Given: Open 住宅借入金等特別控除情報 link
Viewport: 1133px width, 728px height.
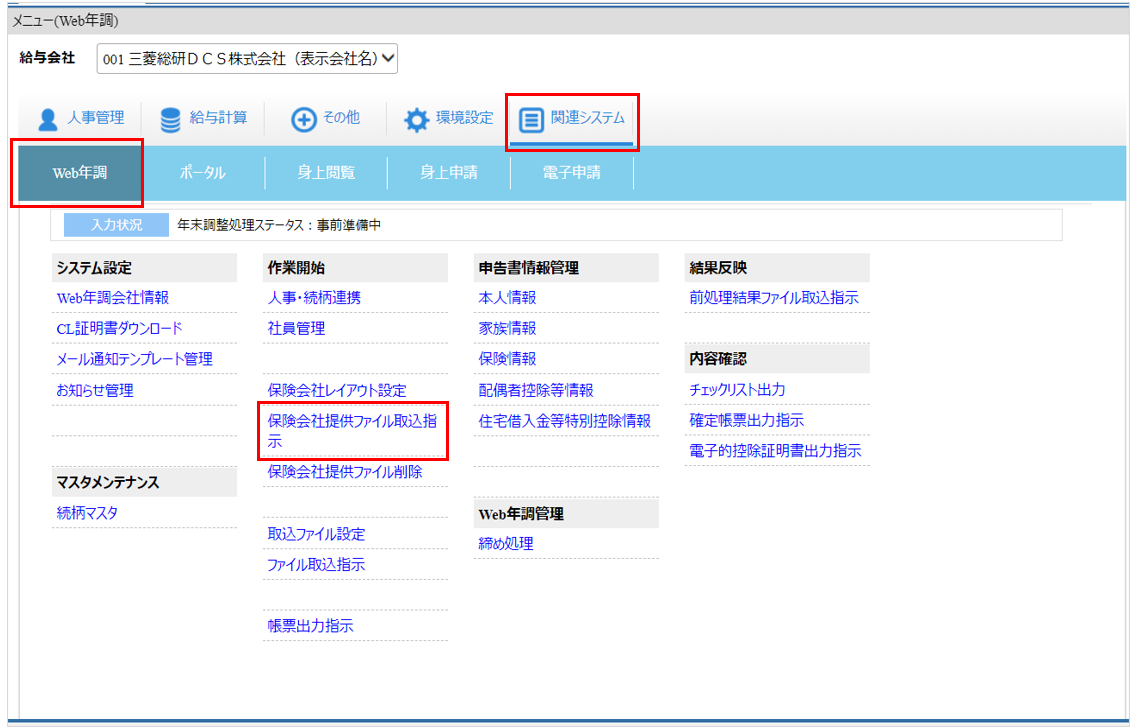Looking at the screenshot, I should (564, 421).
